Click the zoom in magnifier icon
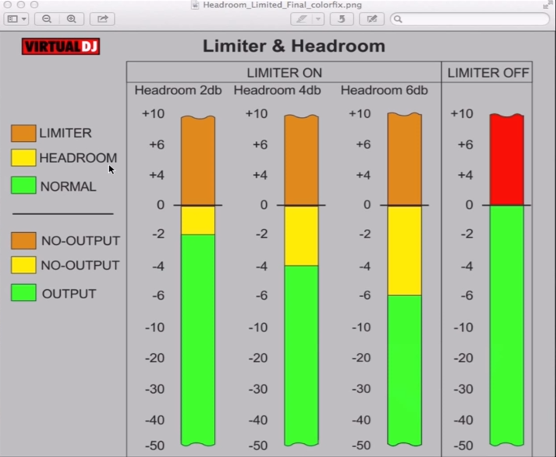The height and width of the screenshot is (457, 556). (71, 19)
